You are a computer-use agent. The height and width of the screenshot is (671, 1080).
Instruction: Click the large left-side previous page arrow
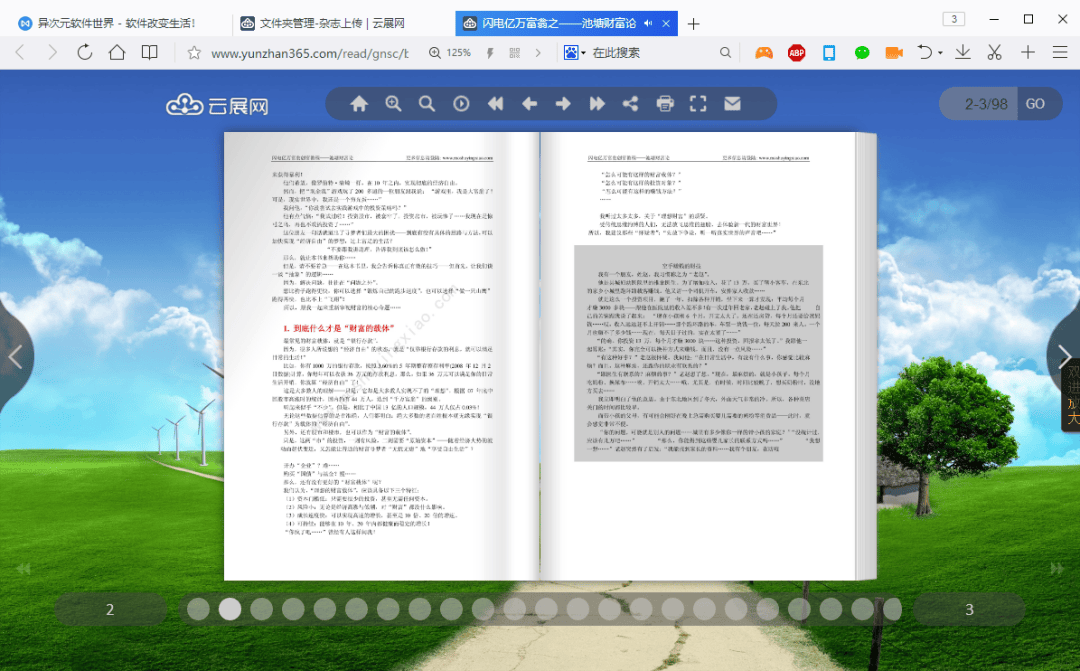(x=15, y=356)
